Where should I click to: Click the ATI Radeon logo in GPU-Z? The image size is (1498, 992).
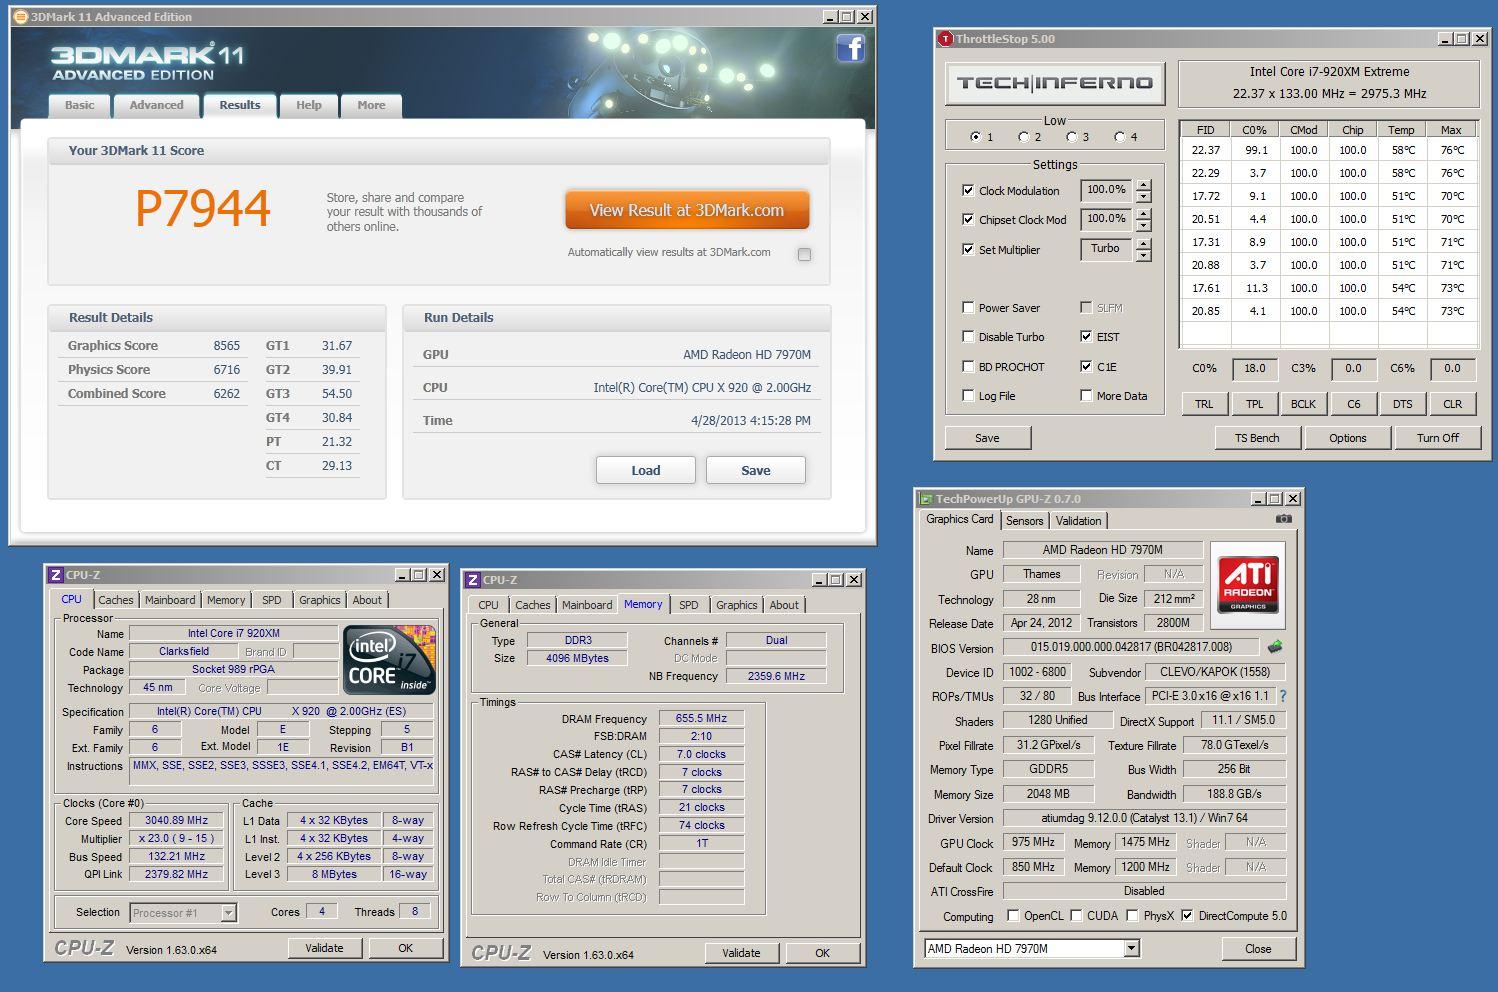click(1248, 585)
